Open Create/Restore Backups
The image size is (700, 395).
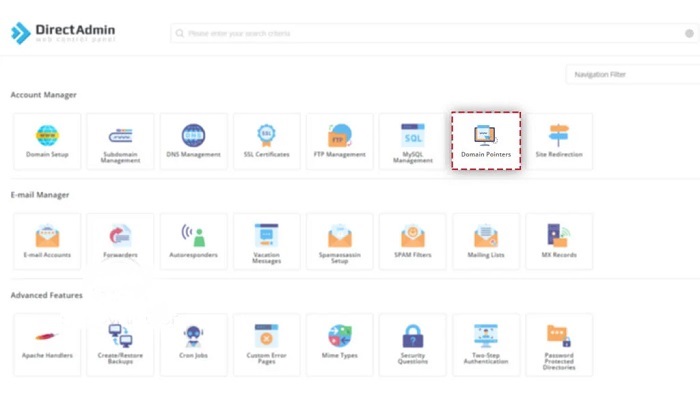click(x=120, y=345)
